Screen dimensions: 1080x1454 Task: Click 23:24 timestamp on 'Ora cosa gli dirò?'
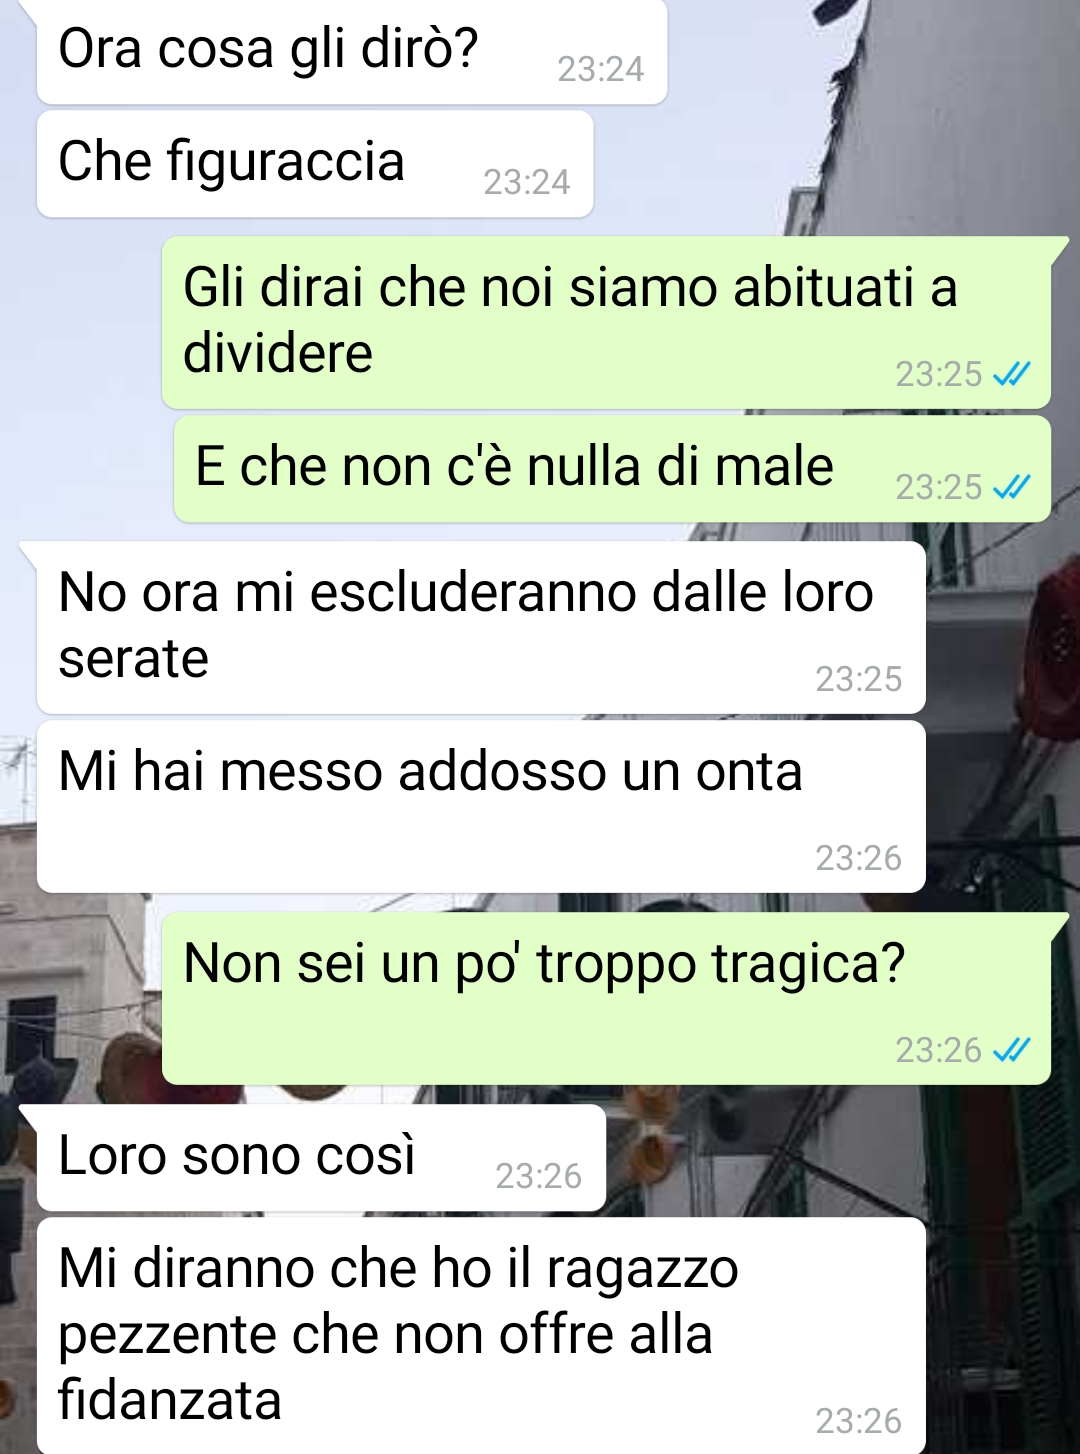[x=600, y=69]
